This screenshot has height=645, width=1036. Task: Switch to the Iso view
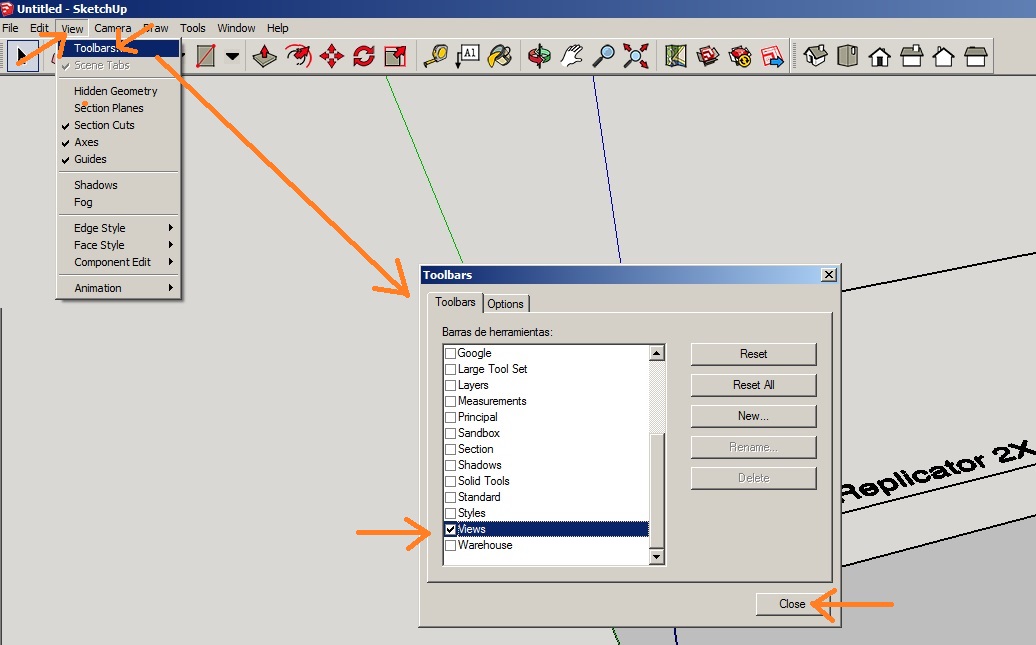[x=815, y=56]
